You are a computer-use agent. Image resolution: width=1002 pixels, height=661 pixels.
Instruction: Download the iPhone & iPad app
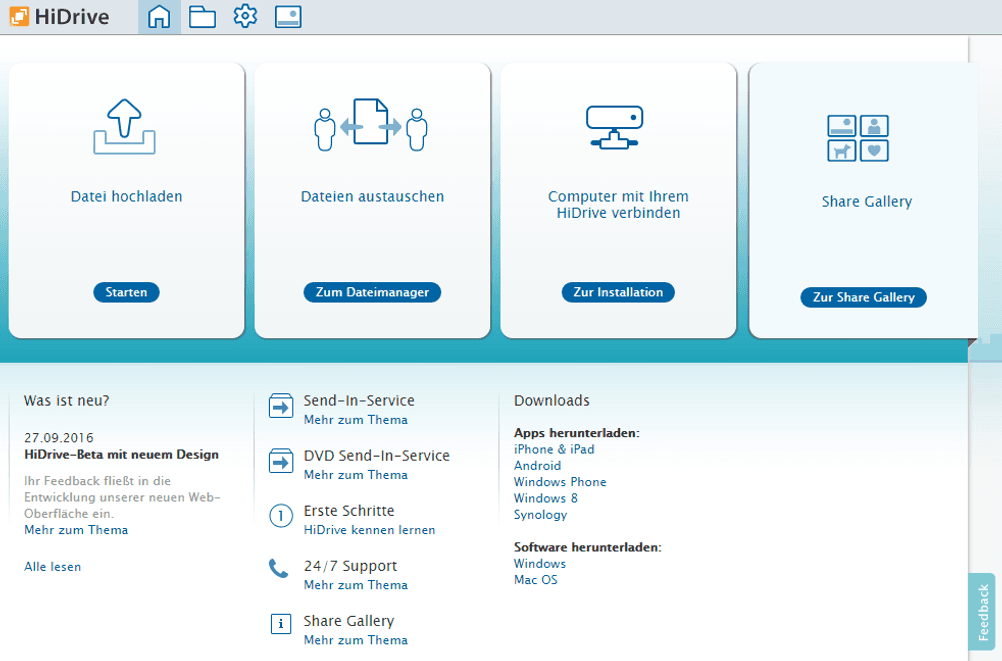pyautogui.click(x=554, y=449)
